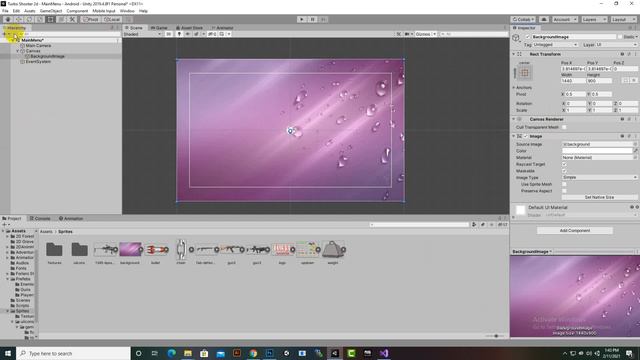640x360 pixels.
Task: Select the Rotate tool in the toolbar
Action: point(29,19)
